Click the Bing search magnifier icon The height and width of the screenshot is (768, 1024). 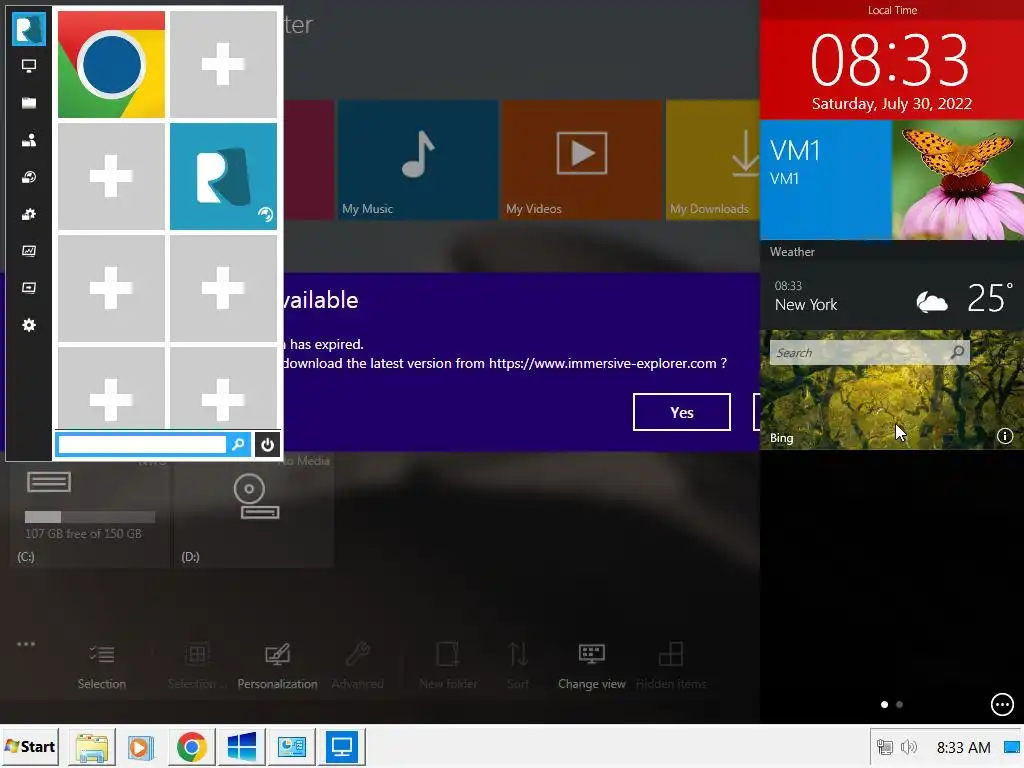coord(957,353)
